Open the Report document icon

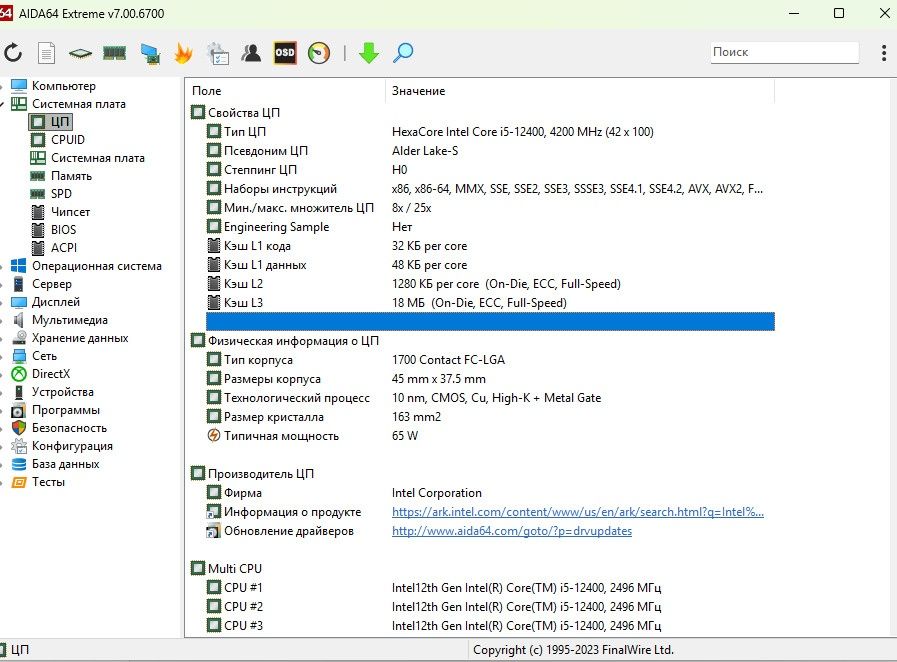pos(46,53)
